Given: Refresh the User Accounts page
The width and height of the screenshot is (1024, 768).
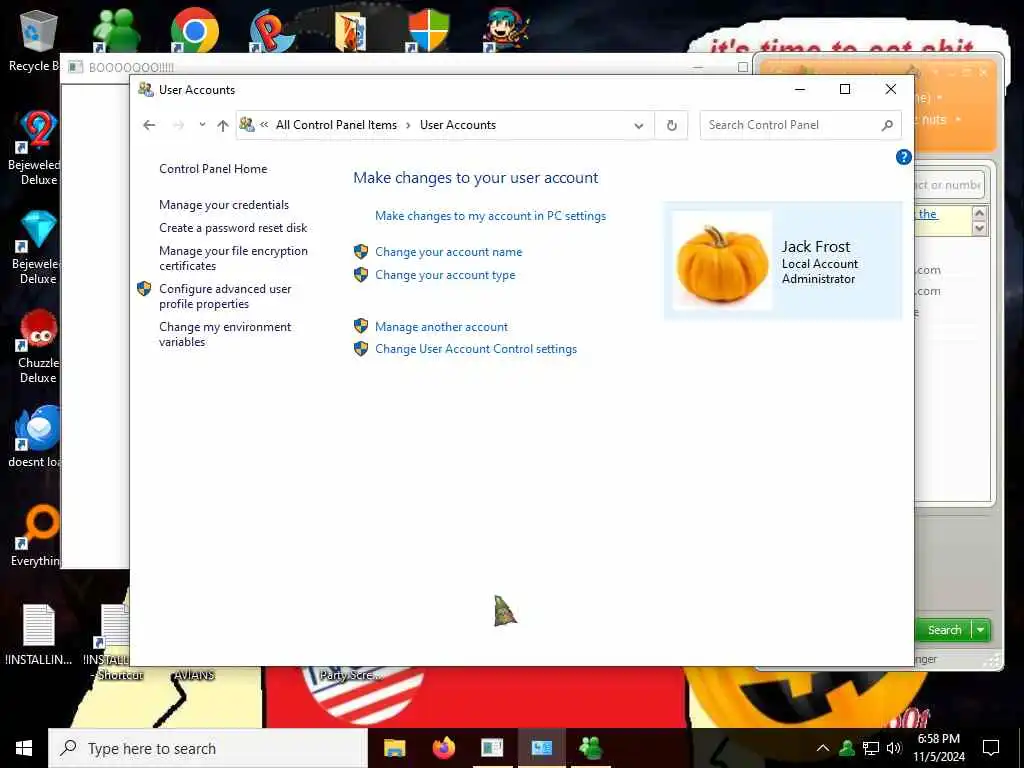Looking at the screenshot, I should point(671,125).
